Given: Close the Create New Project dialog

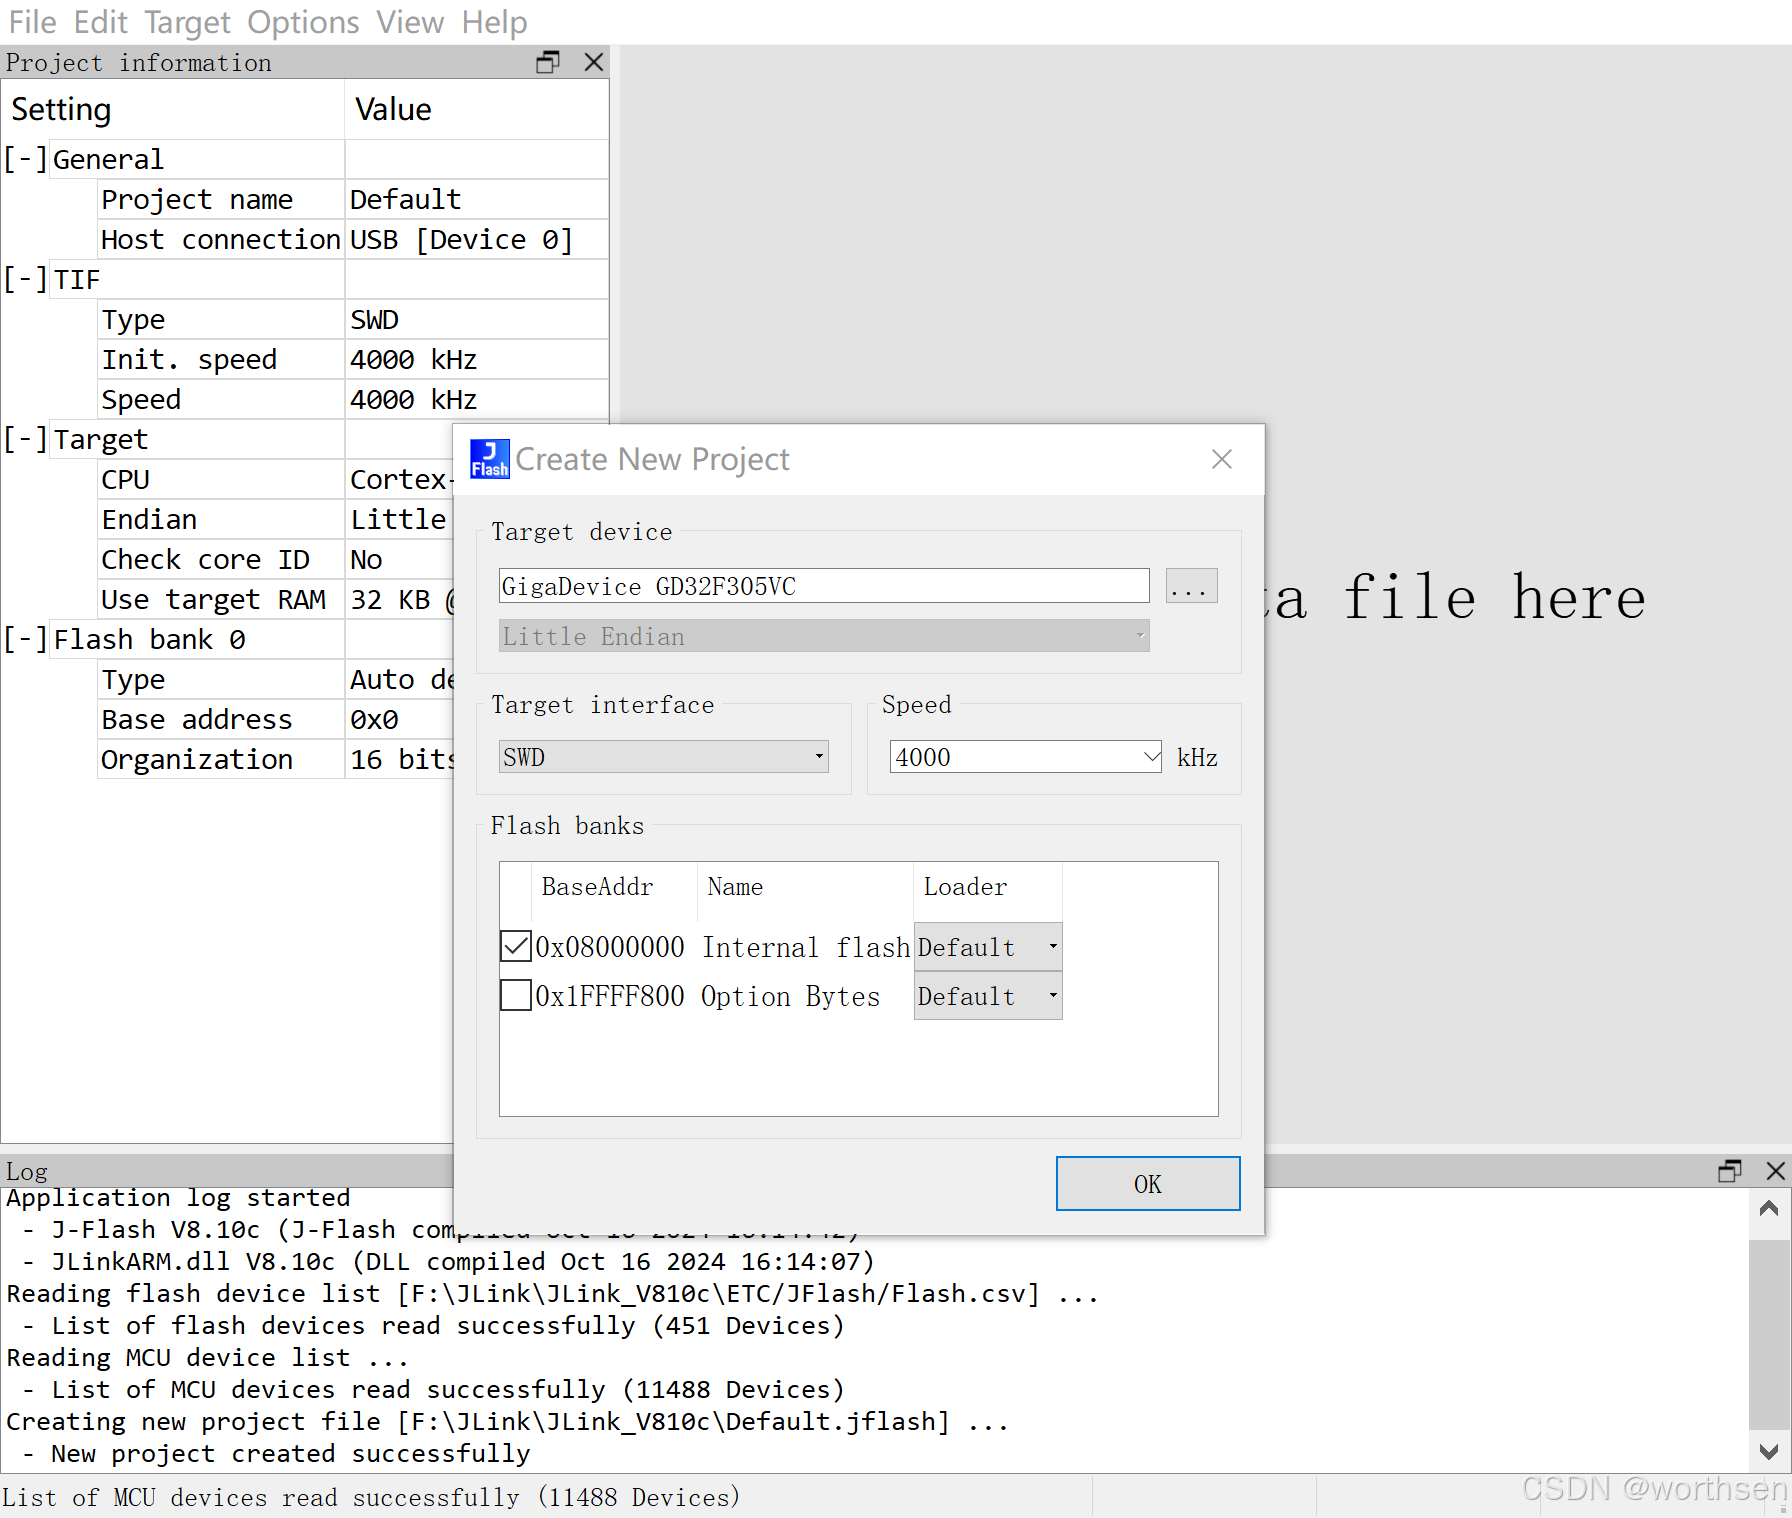Looking at the screenshot, I should tap(1222, 459).
